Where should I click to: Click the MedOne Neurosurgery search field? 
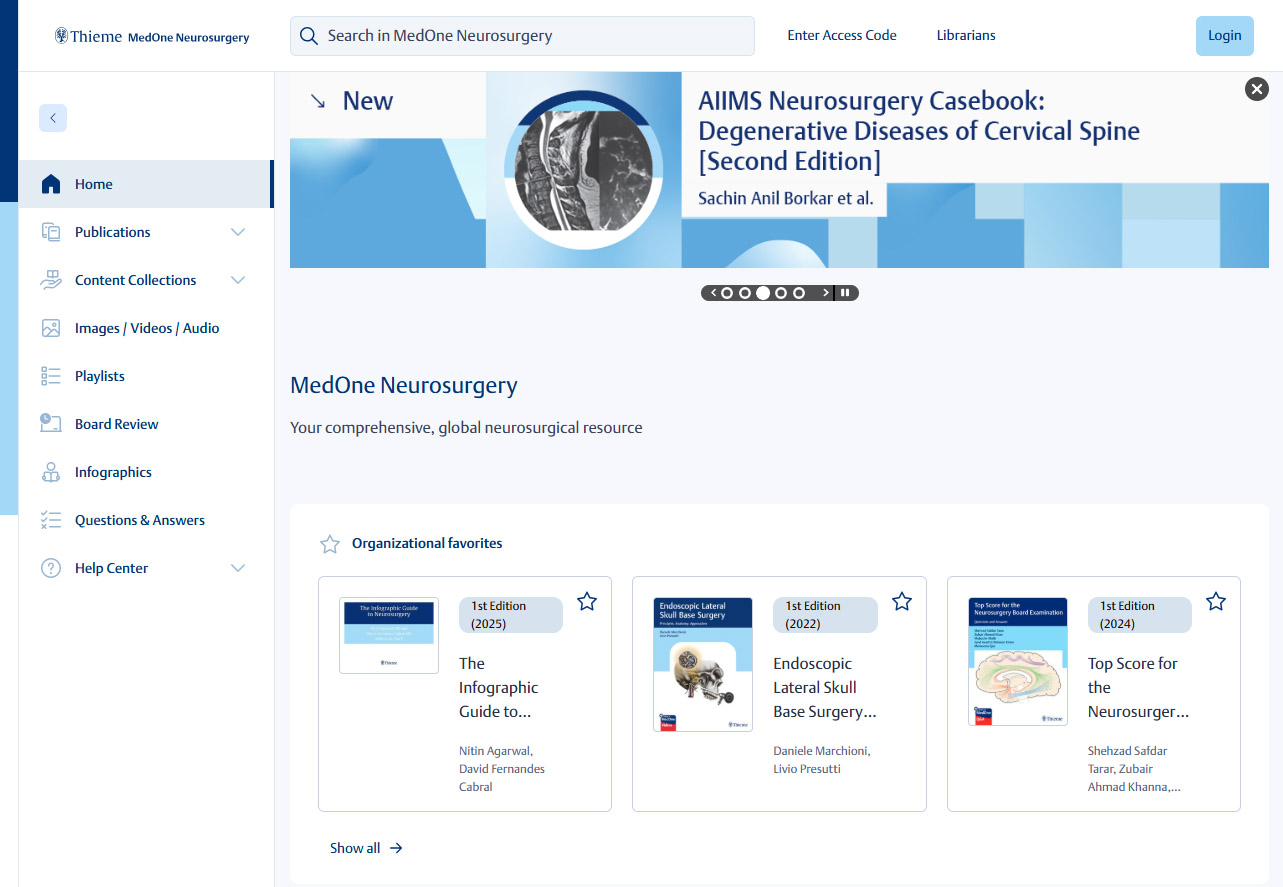(x=522, y=36)
